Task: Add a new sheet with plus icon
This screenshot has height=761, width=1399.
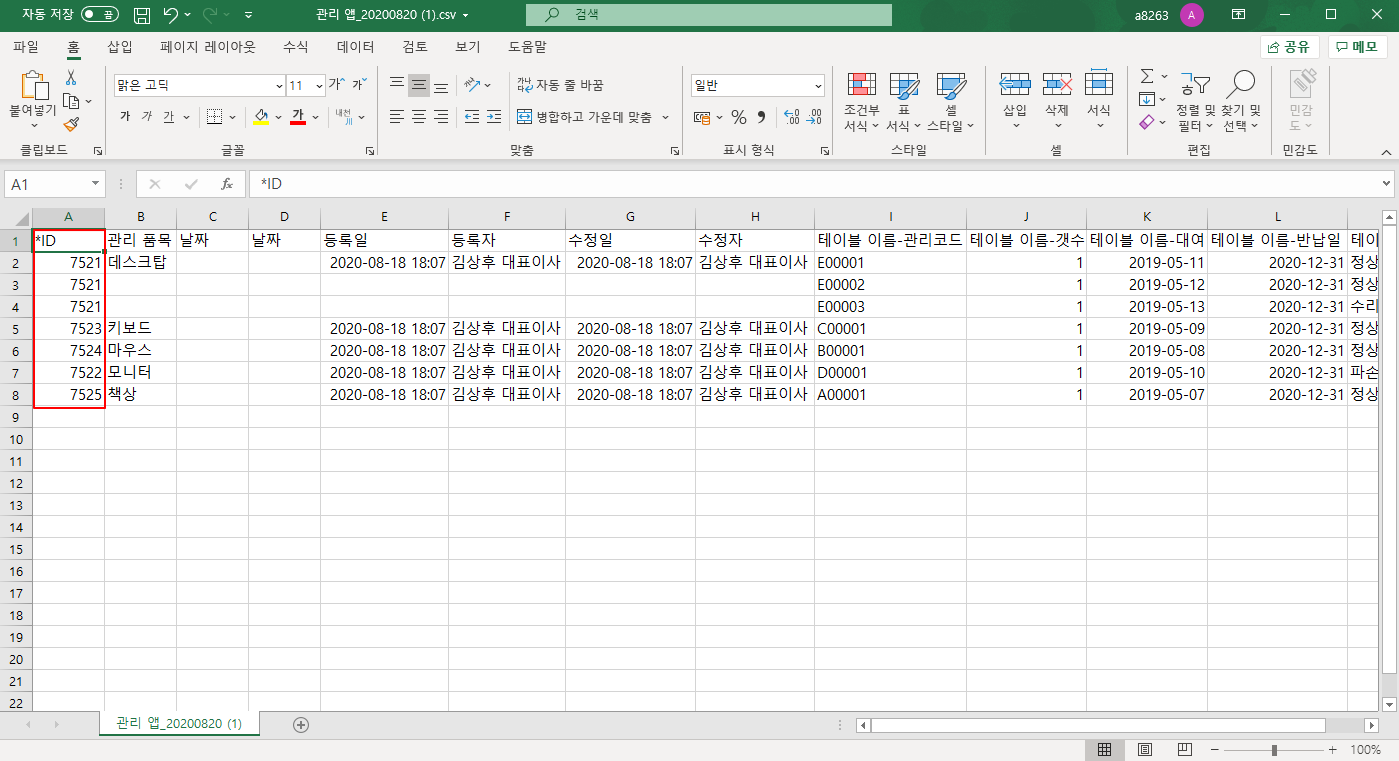Action: point(300,725)
